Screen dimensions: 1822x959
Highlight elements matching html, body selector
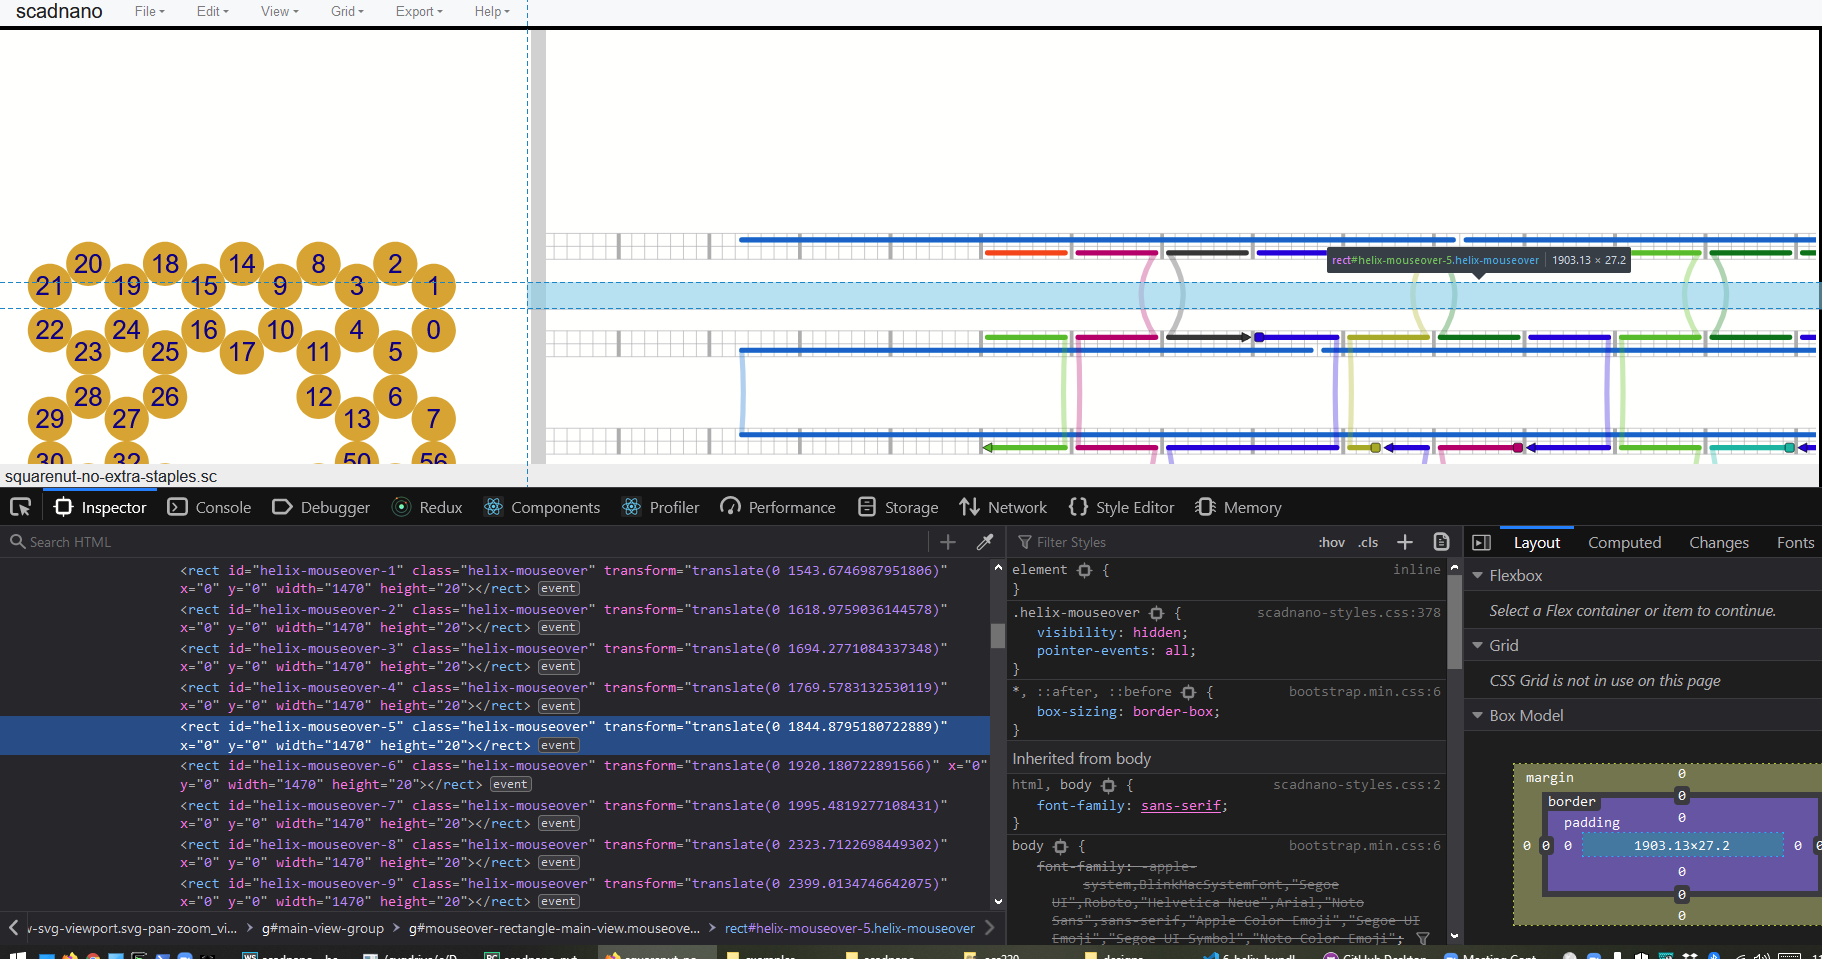(1108, 786)
